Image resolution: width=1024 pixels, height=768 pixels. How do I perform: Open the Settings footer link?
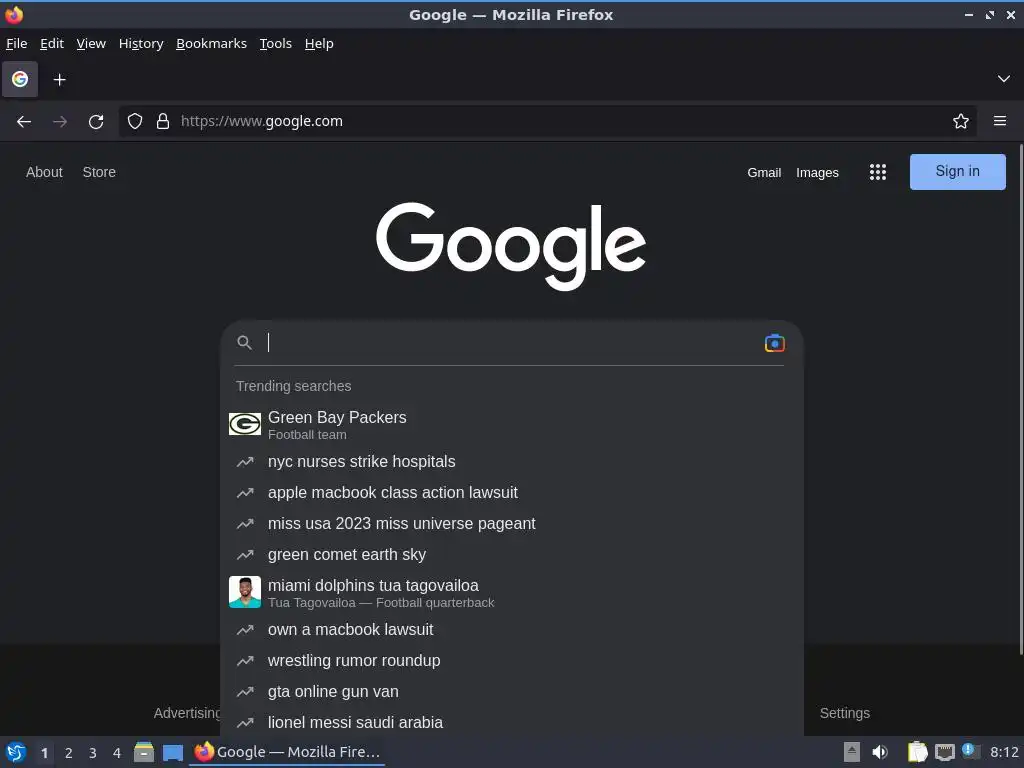[x=844, y=713]
